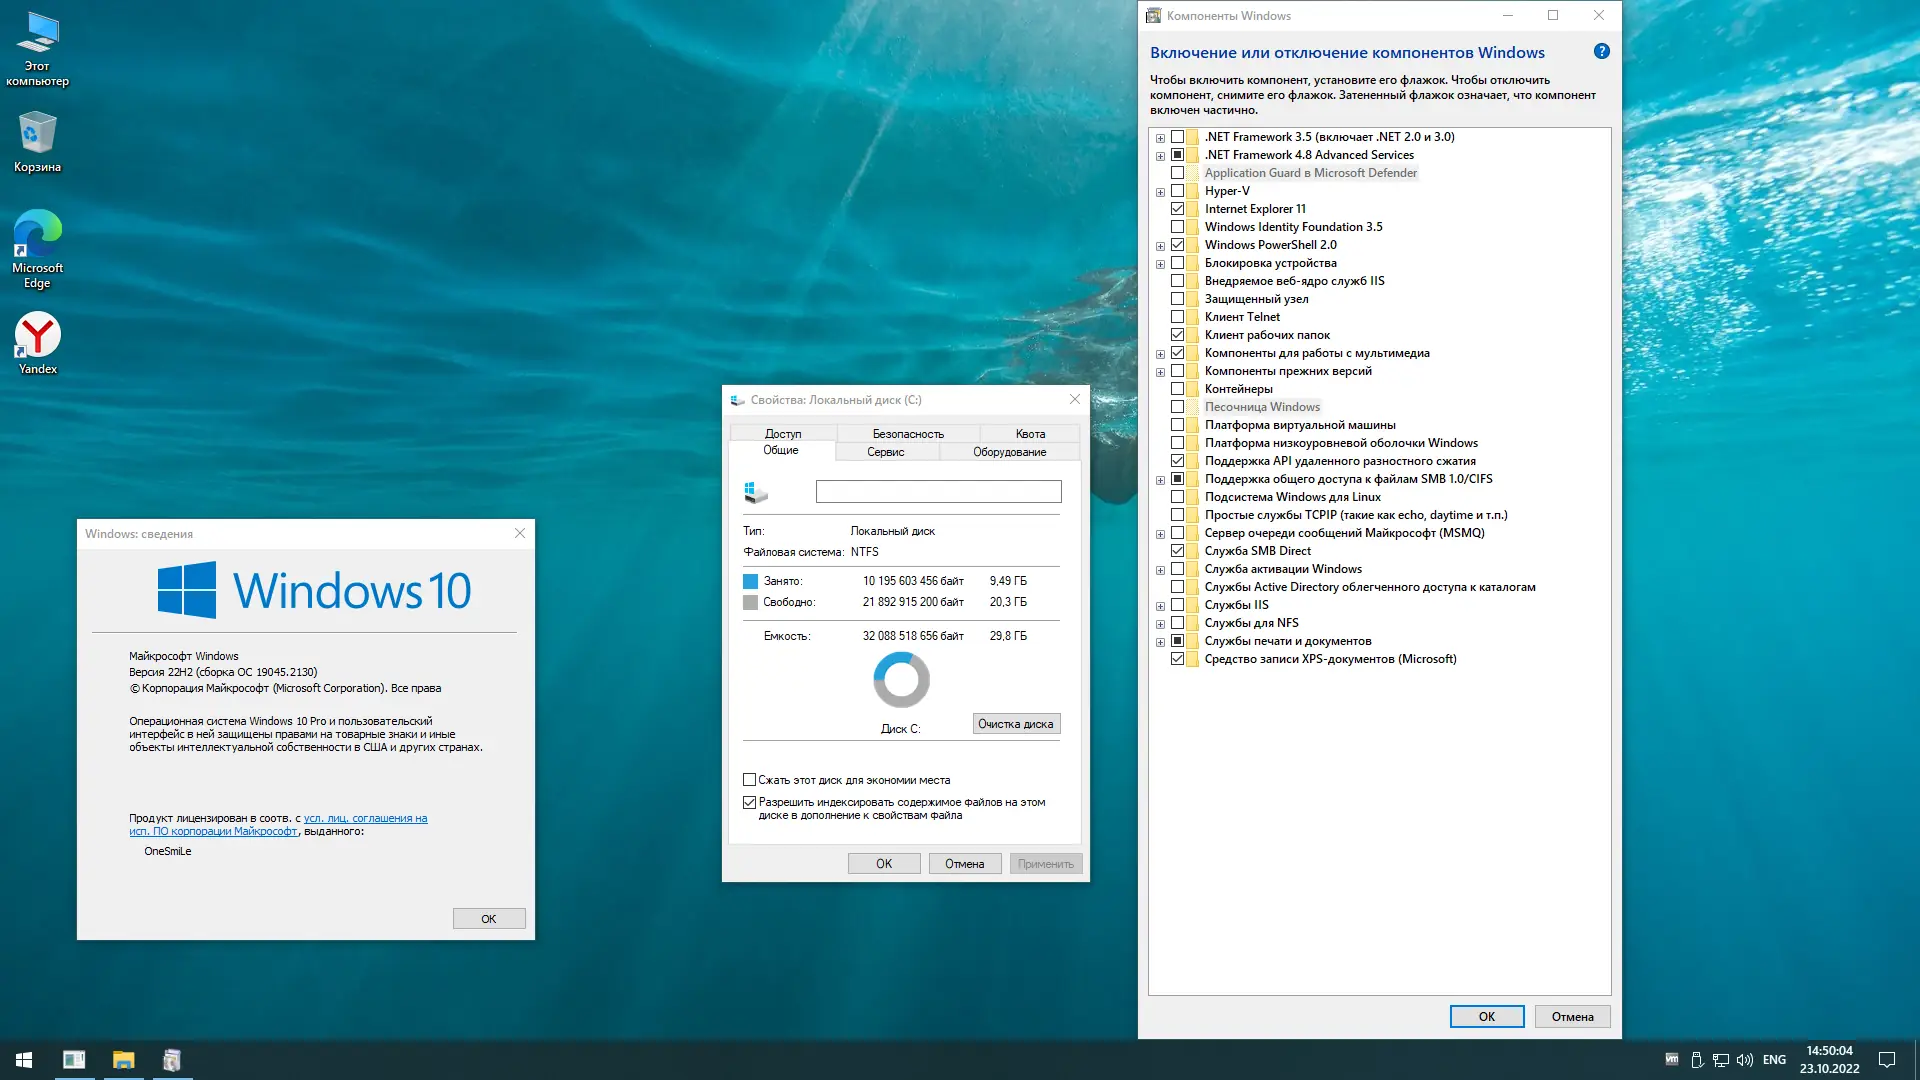Click the help question mark icon
The width and height of the screenshot is (1920, 1080).
pos(1601,52)
